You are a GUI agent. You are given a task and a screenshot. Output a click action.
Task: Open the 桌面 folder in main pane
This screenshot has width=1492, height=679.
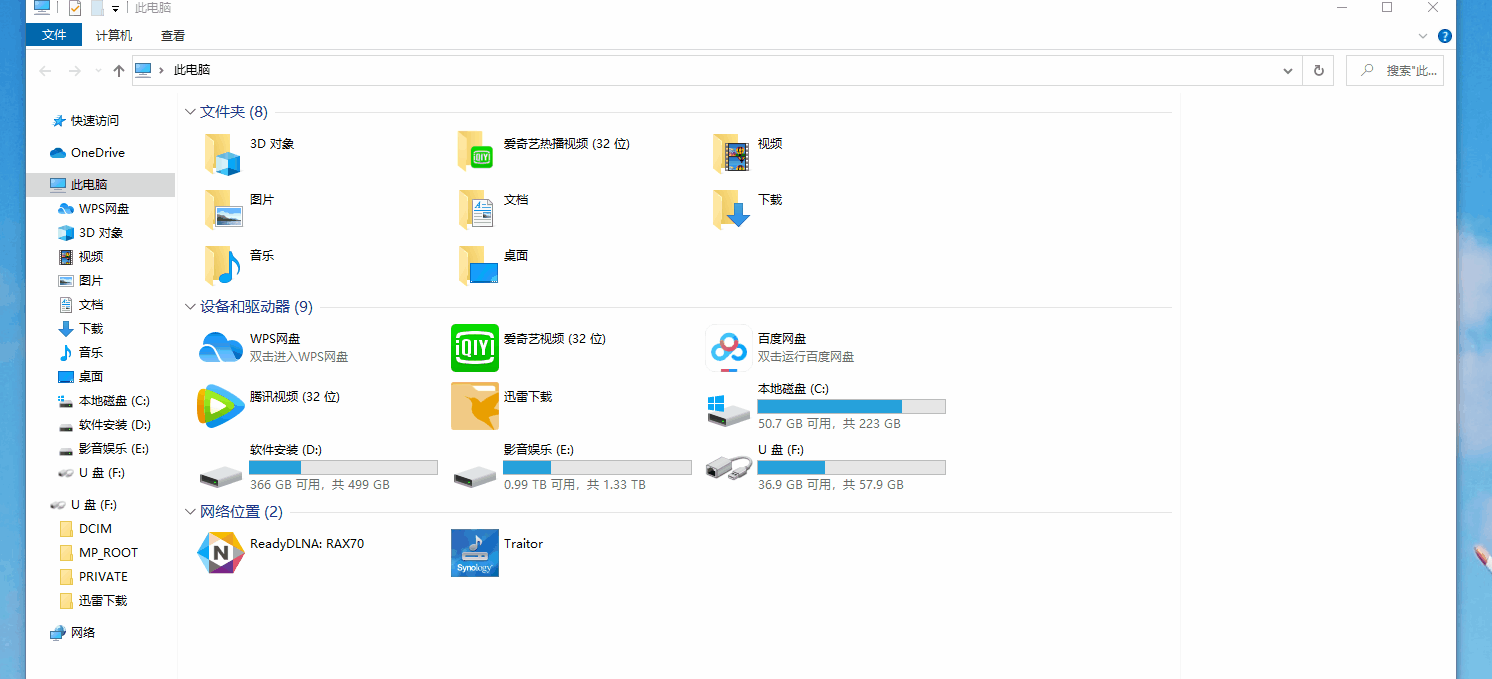pos(477,265)
